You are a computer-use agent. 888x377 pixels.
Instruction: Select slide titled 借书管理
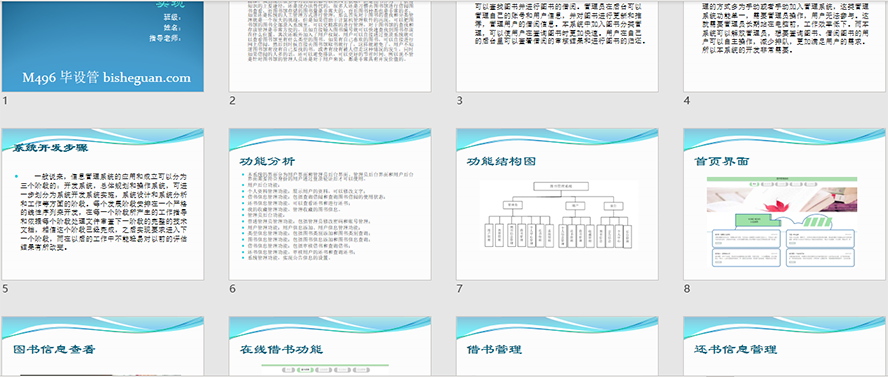557,346
